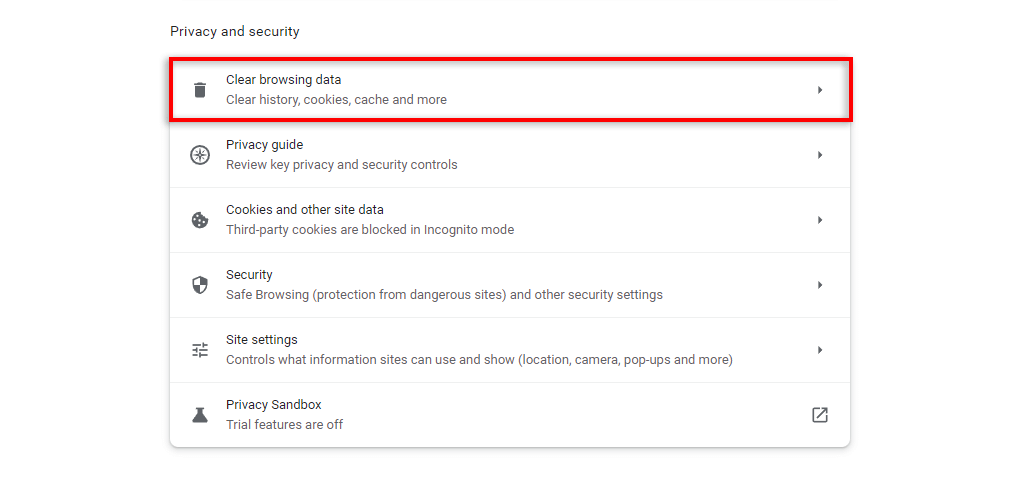Expand the Privacy guide arrow

click(x=820, y=155)
